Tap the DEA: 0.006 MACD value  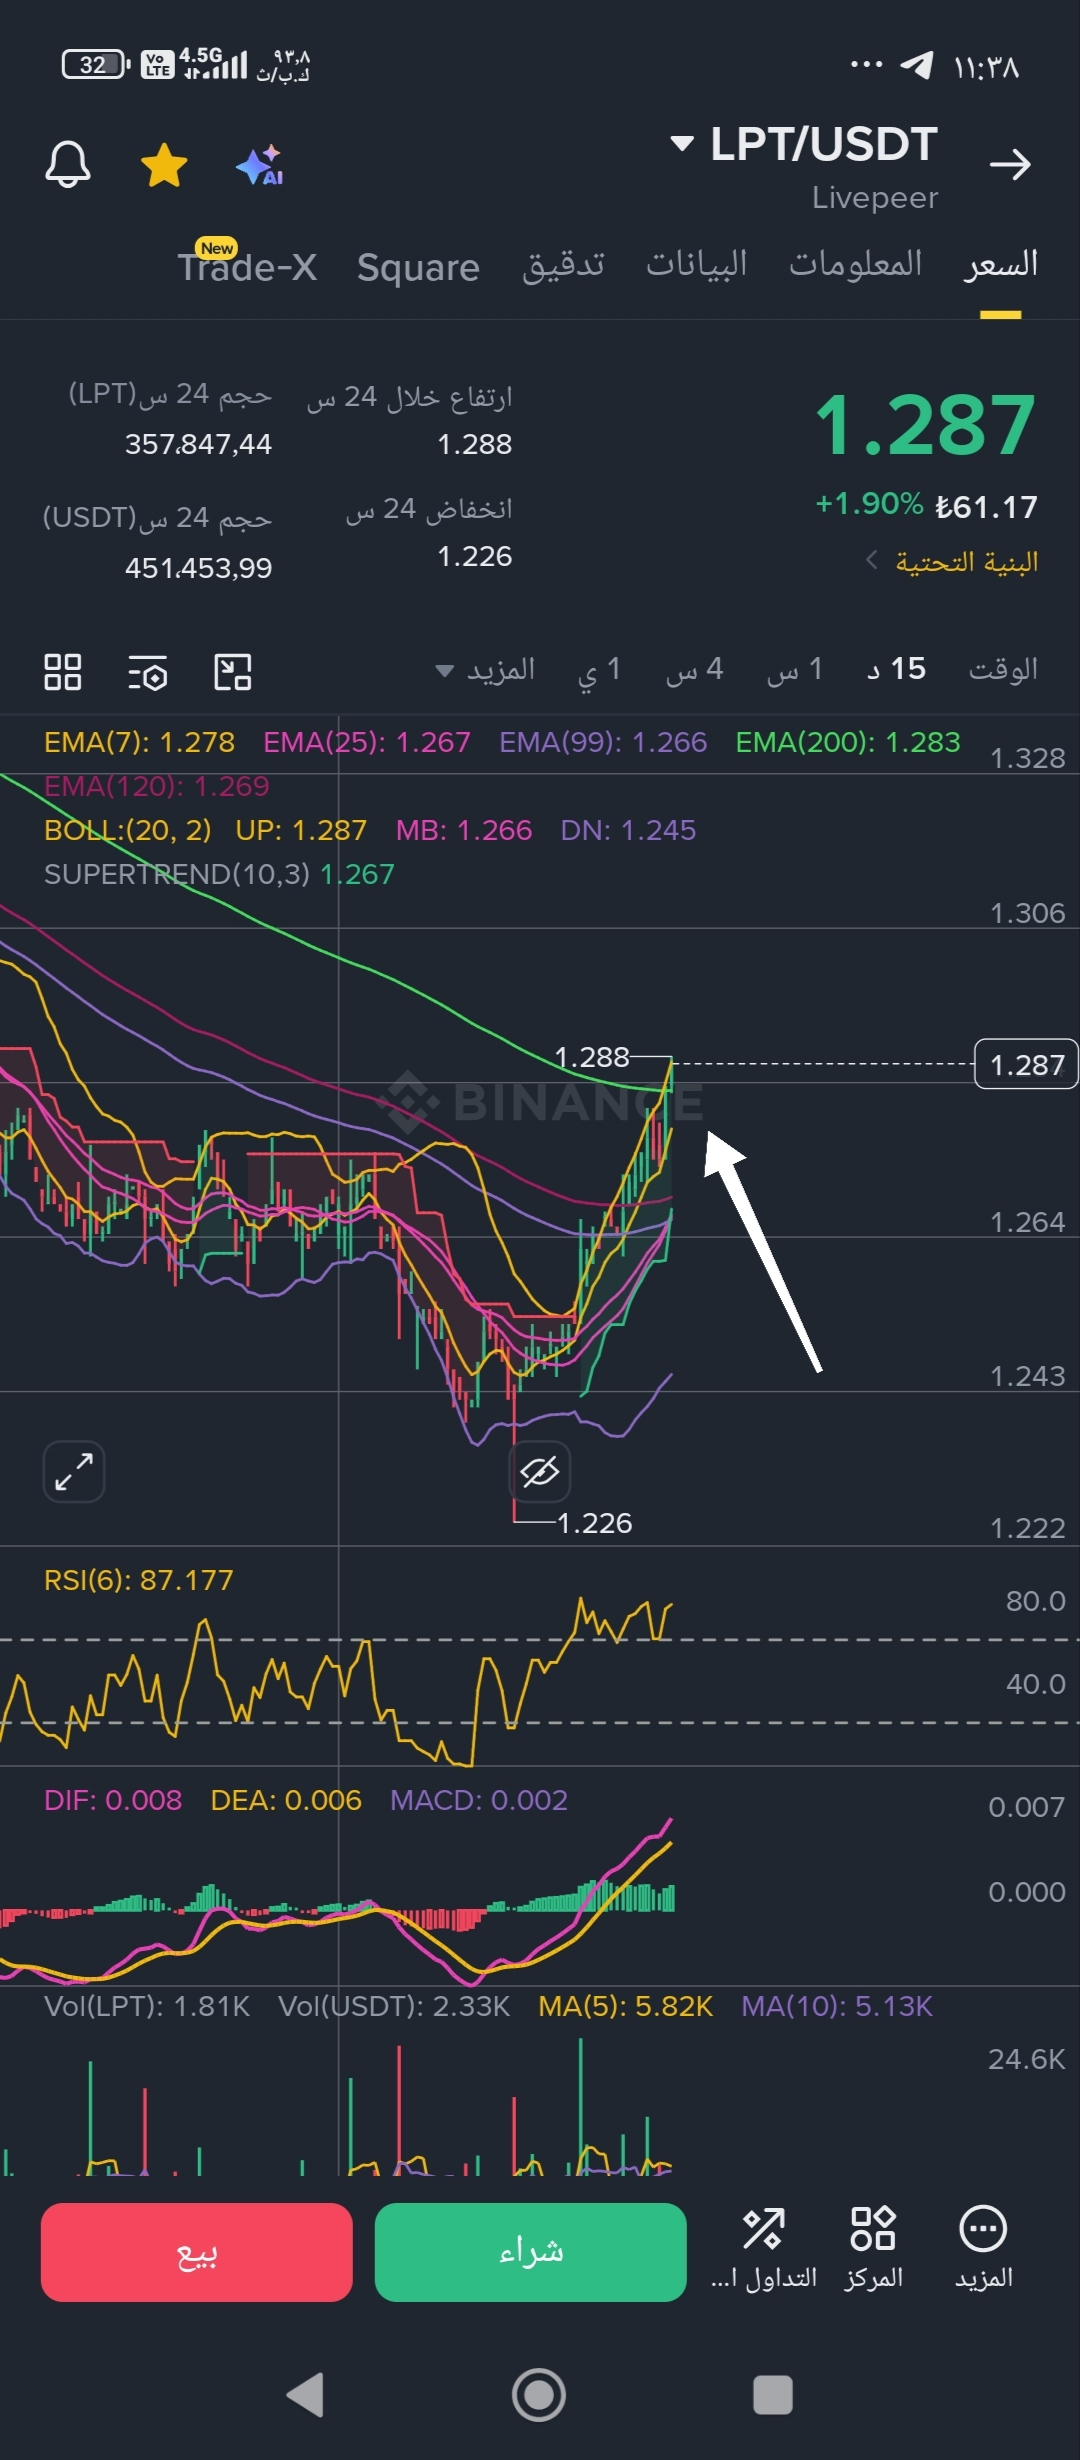click(x=286, y=1800)
